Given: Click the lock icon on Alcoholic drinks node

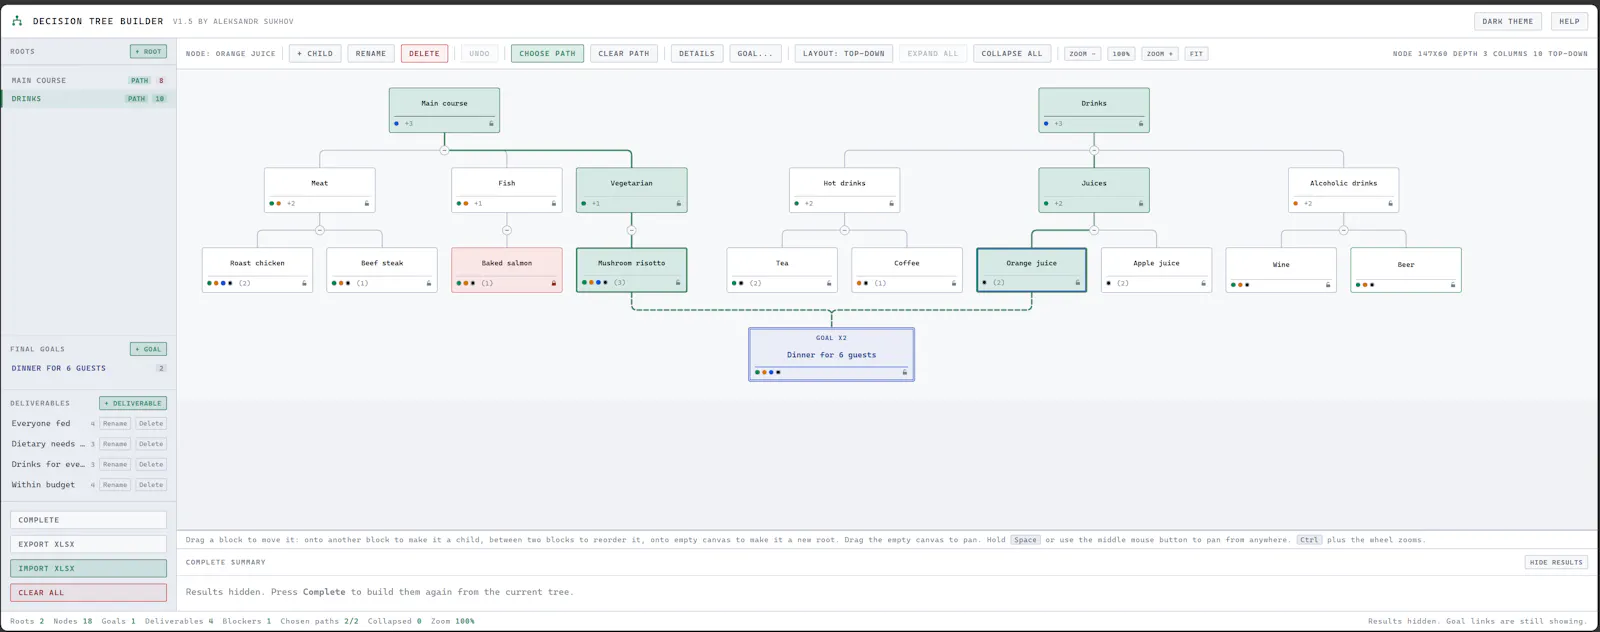Looking at the screenshot, I should coord(1390,204).
